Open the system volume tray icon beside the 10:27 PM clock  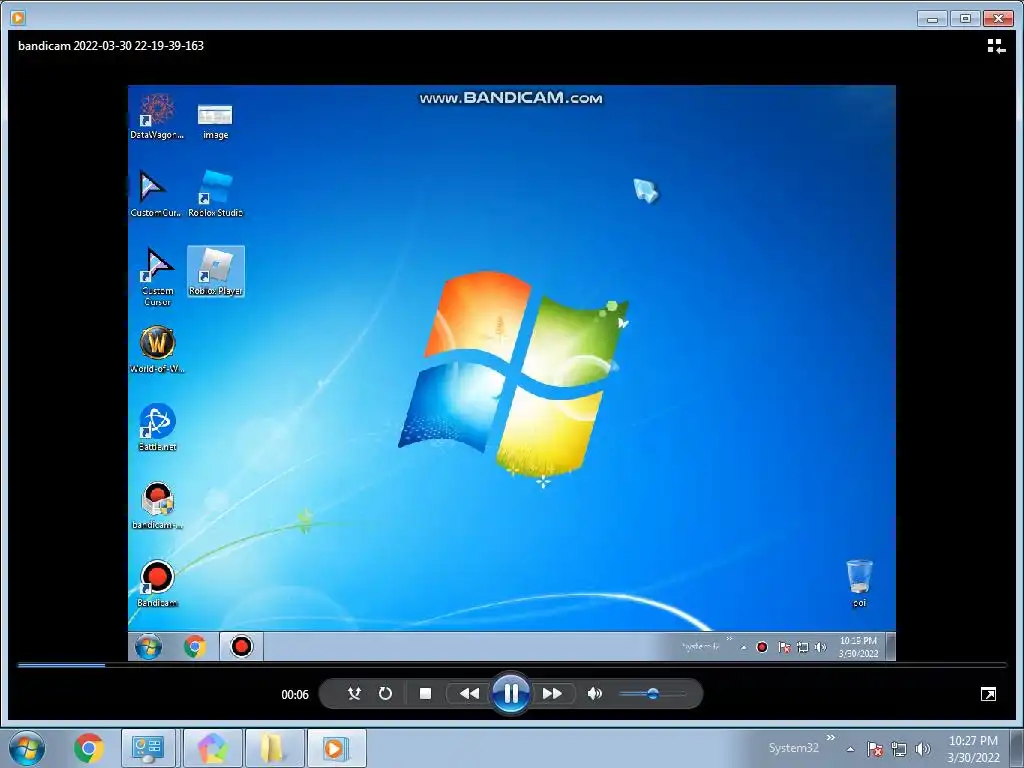(923, 749)
